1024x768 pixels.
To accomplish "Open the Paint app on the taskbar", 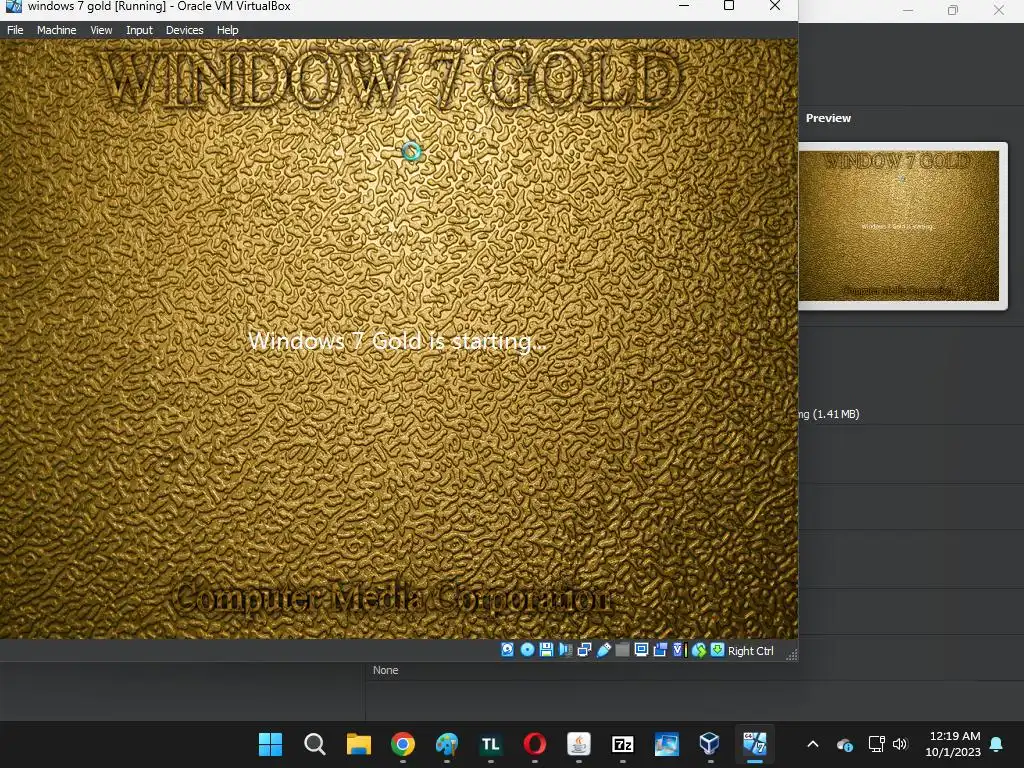I will (x=447, y=744).
